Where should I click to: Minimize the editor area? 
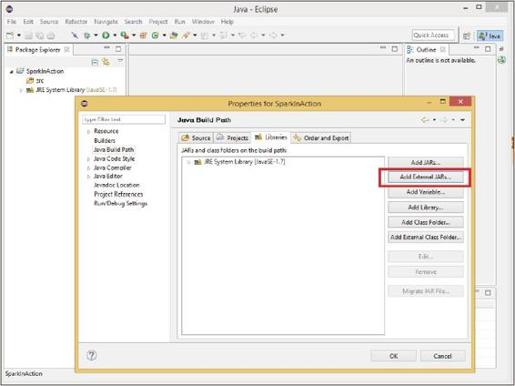383,48
